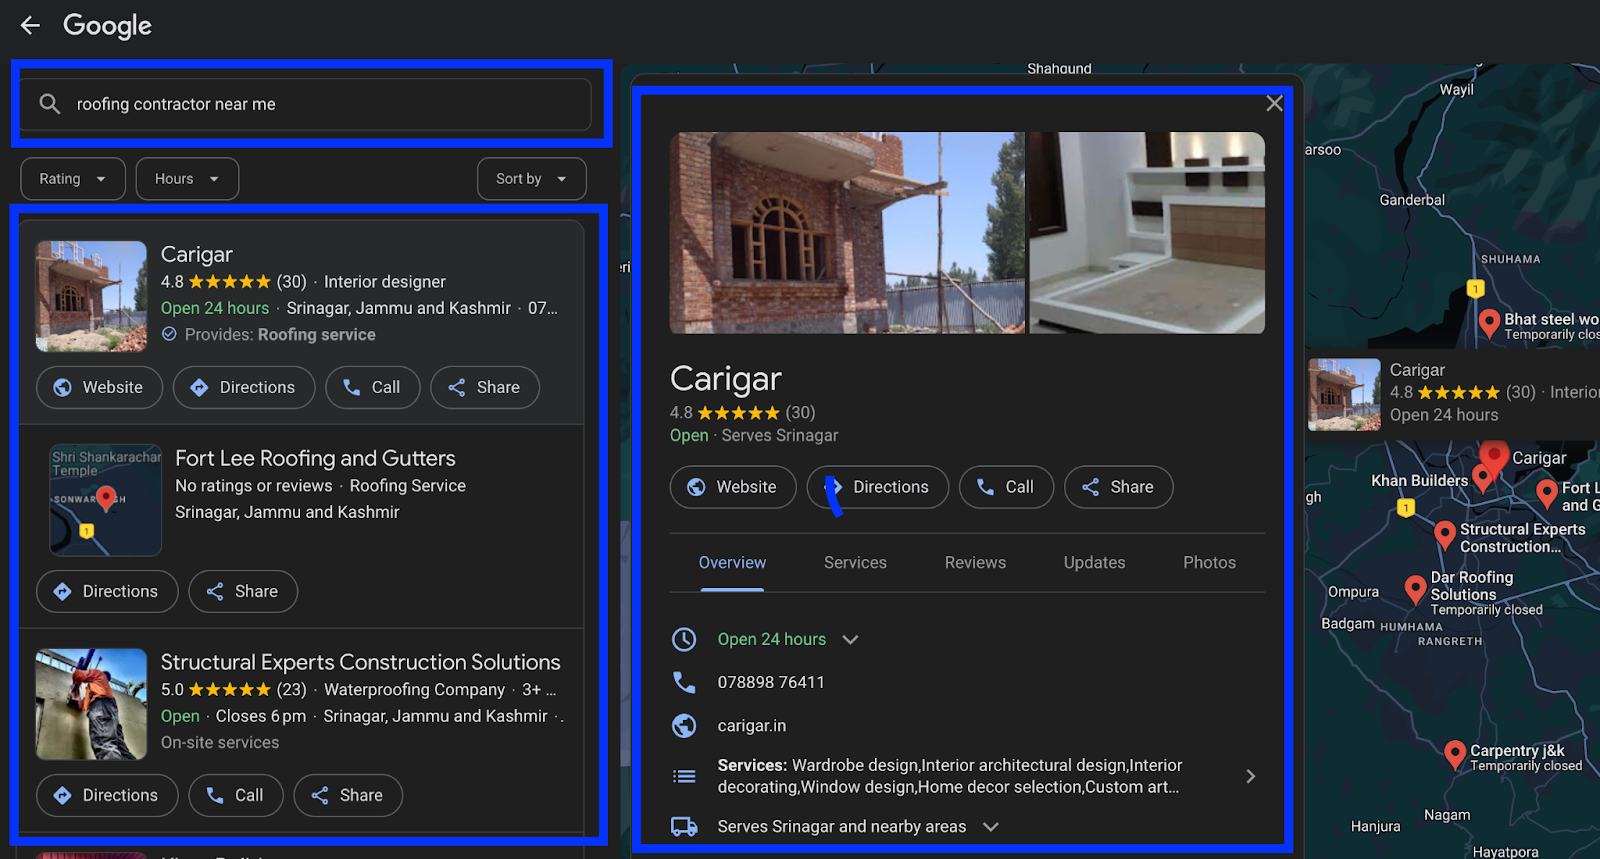Click the Khan Builders map pin
Image resolution: width=1600 pixels, height=859 pixels.
coord(1483,478)
